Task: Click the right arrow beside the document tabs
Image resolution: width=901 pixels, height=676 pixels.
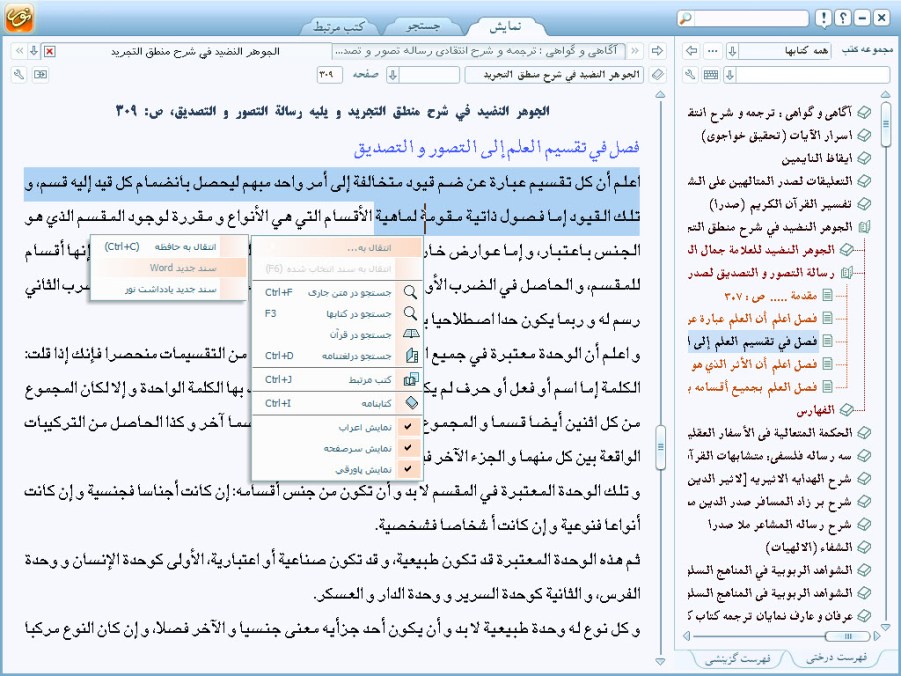Action: click(657, 51)
